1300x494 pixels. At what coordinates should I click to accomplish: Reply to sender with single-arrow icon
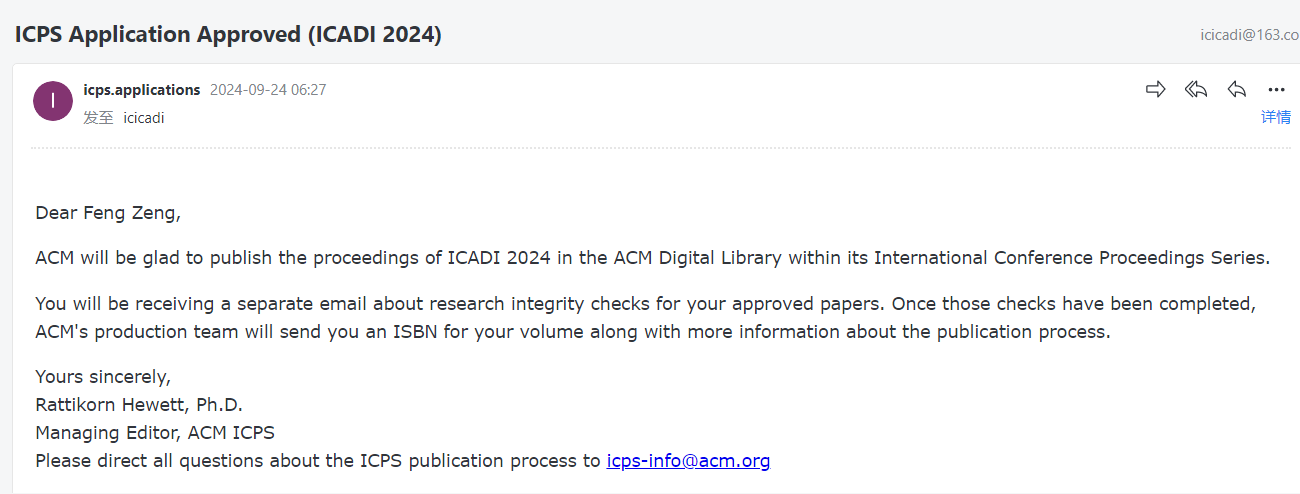(x=1237, y=90)
